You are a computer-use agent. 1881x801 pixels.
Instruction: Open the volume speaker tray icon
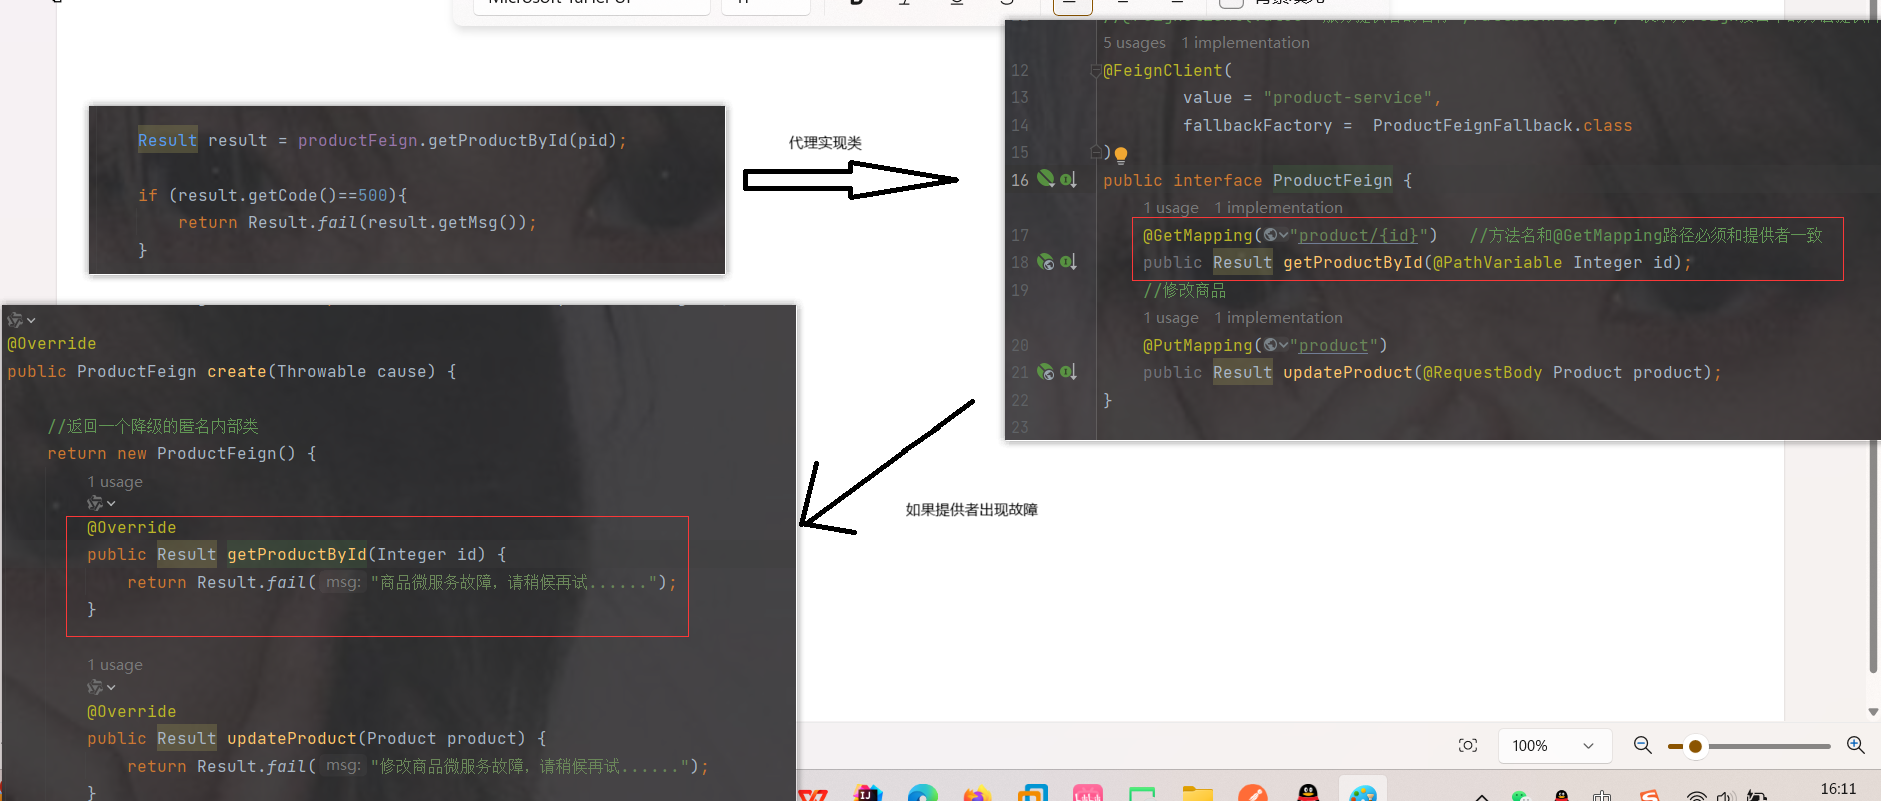pos(1724,796)
